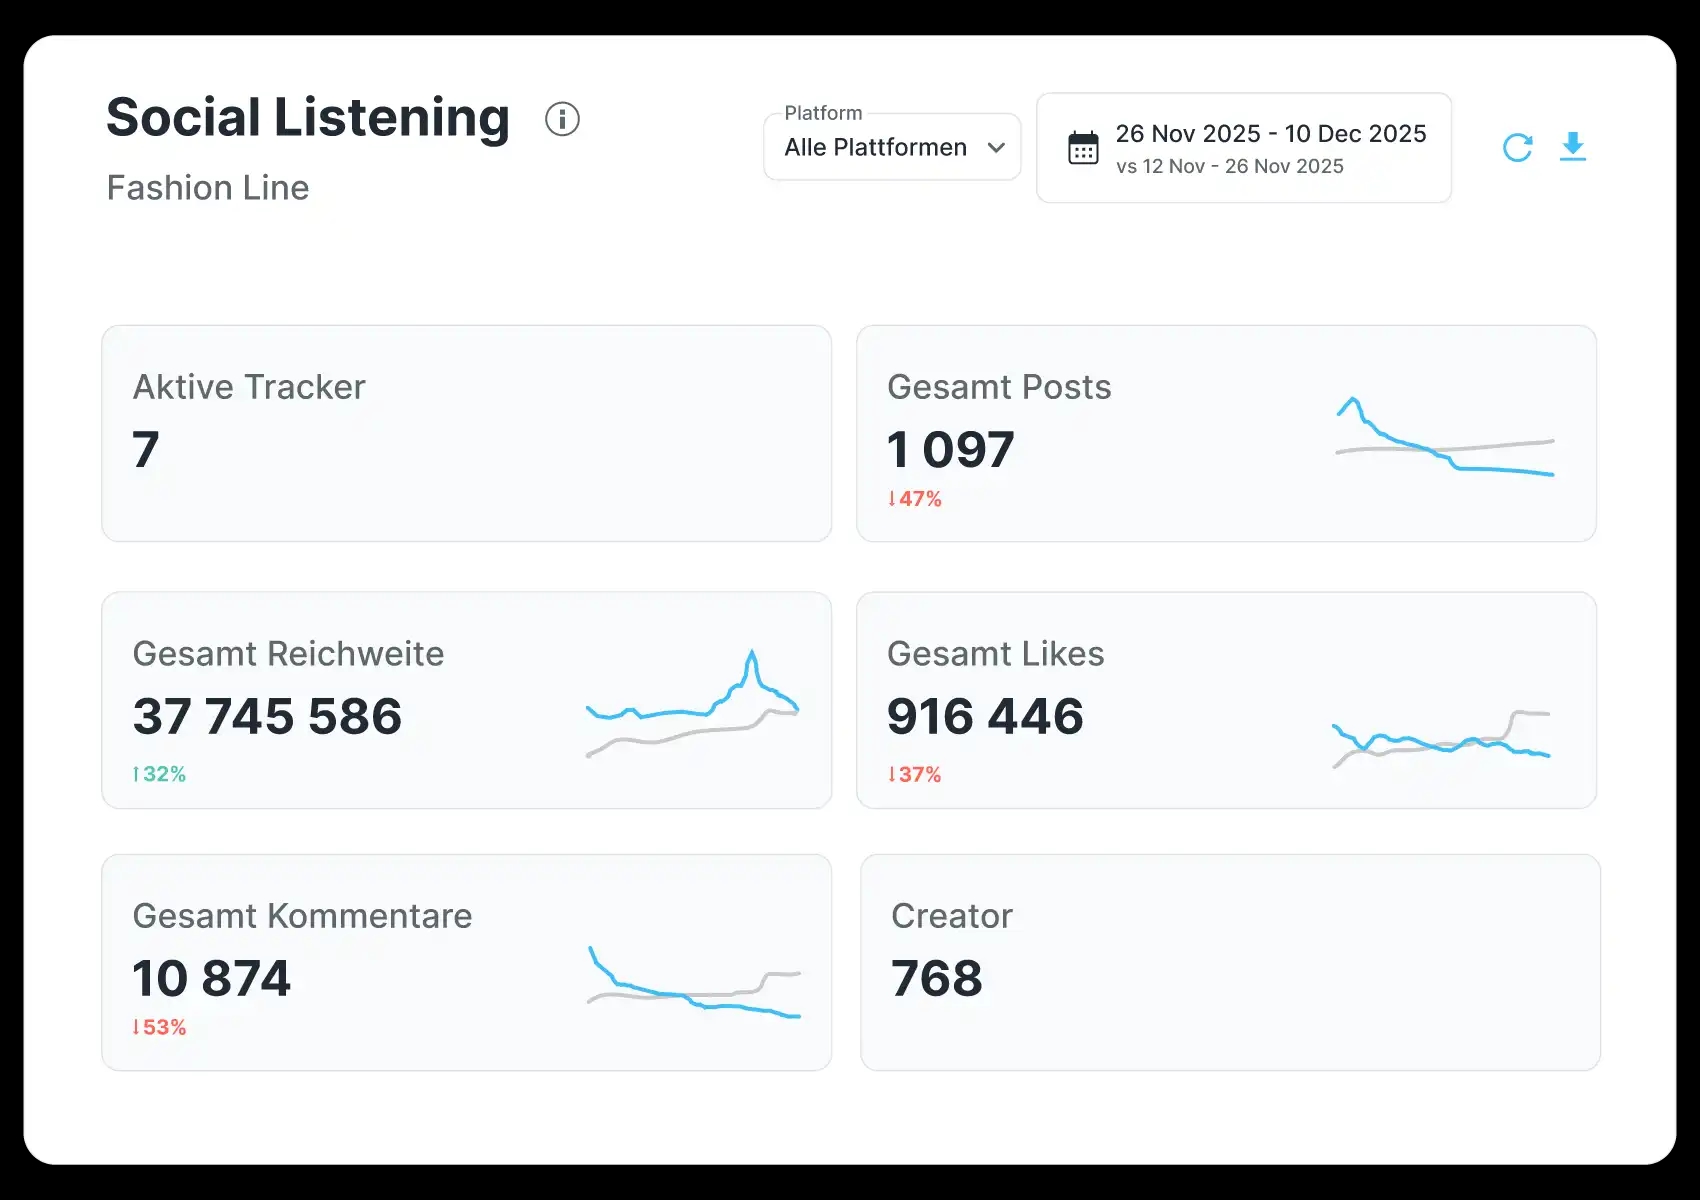Screen dimensions: 1700x1200
Task: Click the info icon beside Social Listening
Action: [562, 119]
